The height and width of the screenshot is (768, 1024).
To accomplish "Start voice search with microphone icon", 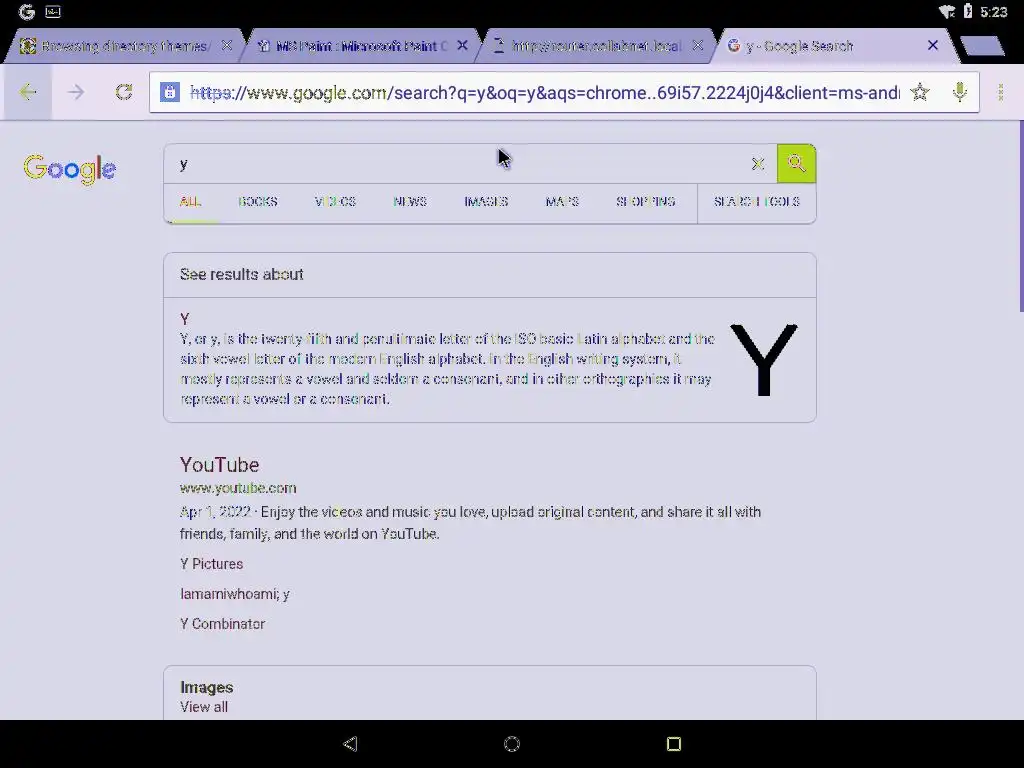I will [x=959, y=92].
